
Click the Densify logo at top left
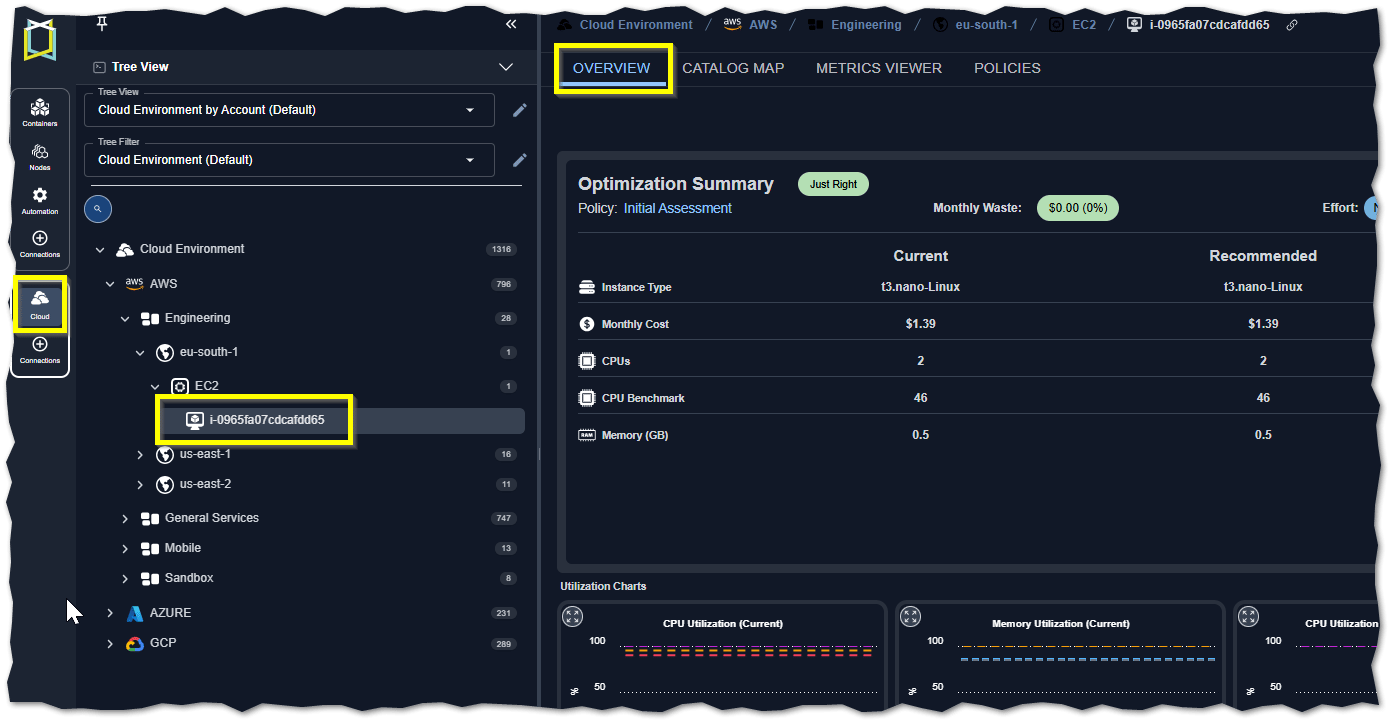tap(40, 40)
